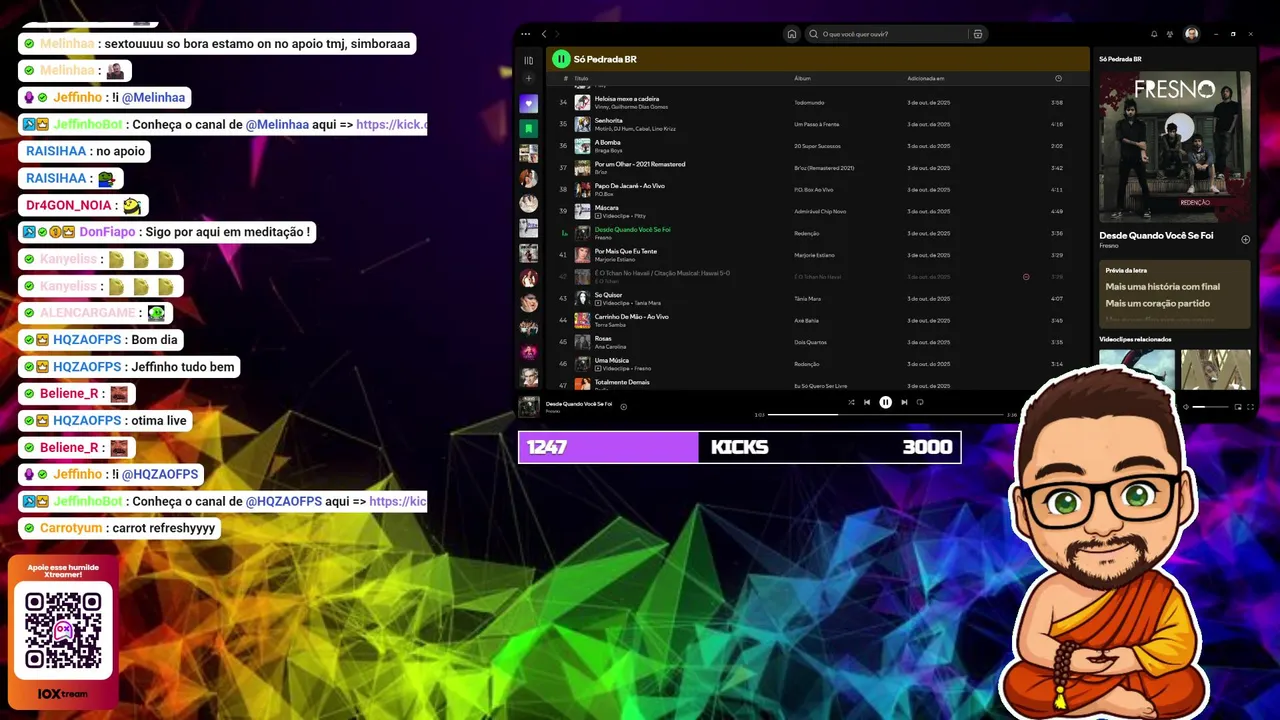Screen dimensions: 1280x720
Task: Sort tracks by 'Adicionada em' column header
Action: [x=925, y=78]
